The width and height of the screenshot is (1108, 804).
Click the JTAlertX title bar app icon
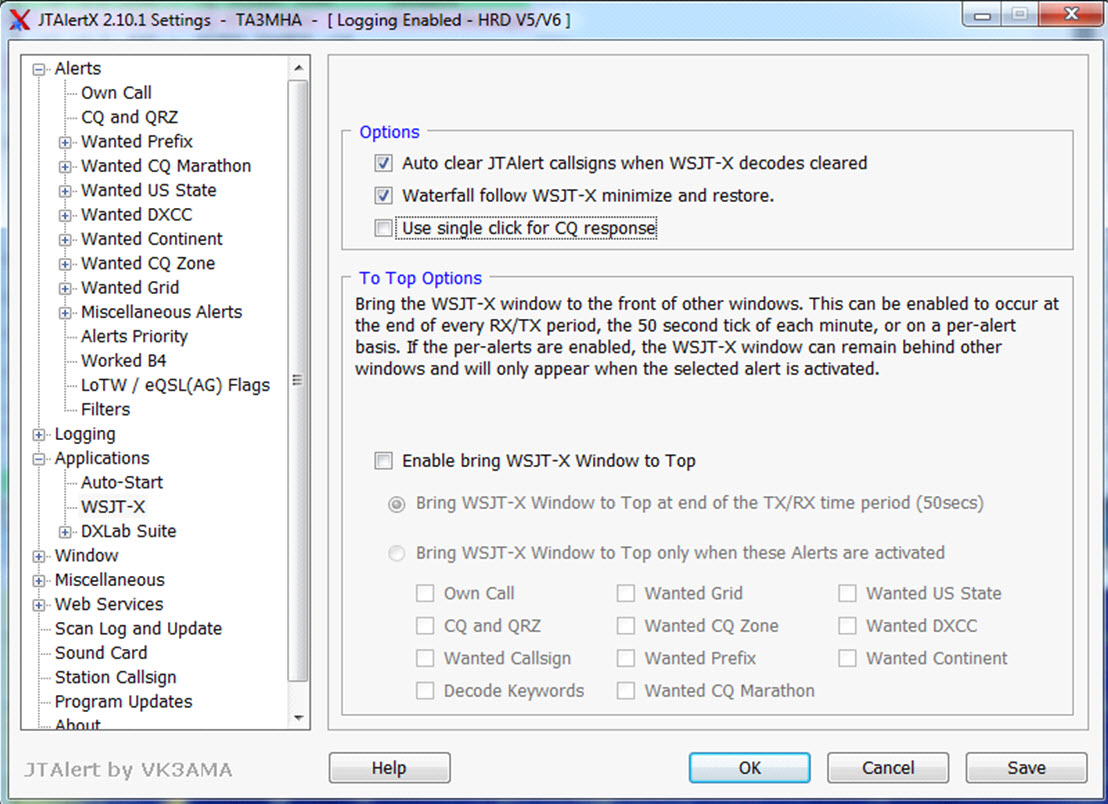pyautogui.click(x=20, y=20)
